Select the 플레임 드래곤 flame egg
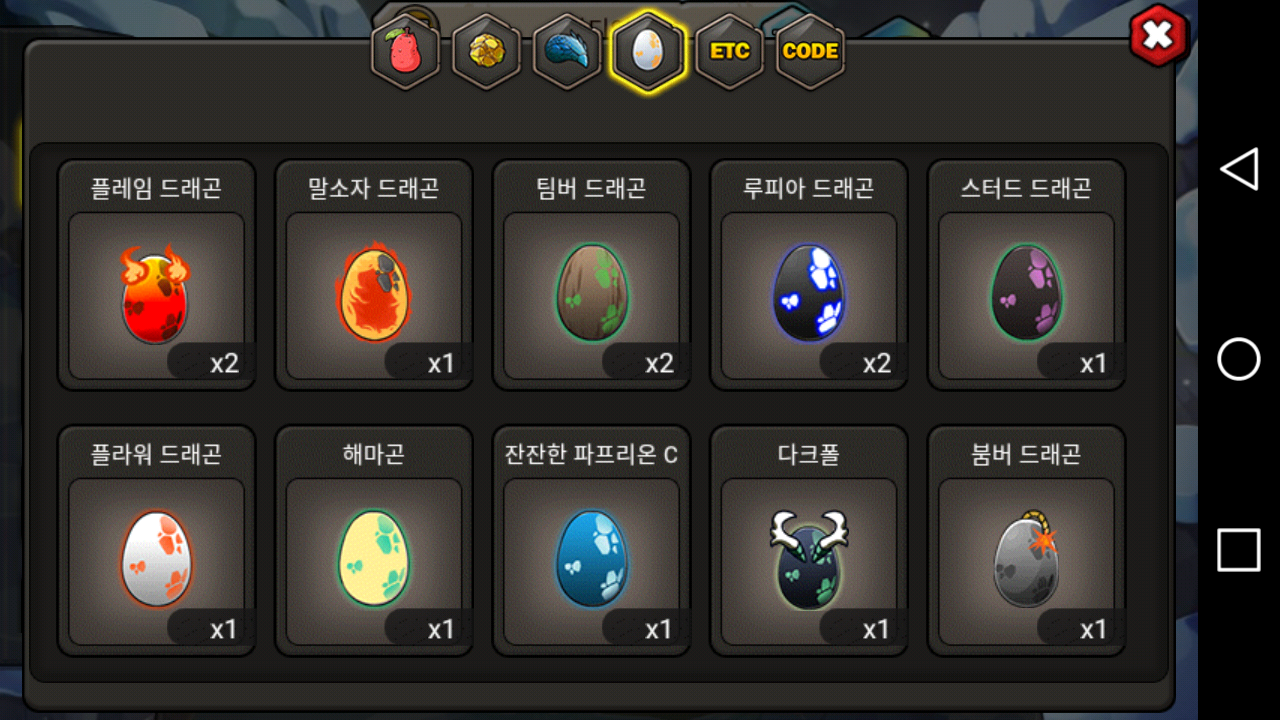1280x720 pixels. [x=157, y=275]
